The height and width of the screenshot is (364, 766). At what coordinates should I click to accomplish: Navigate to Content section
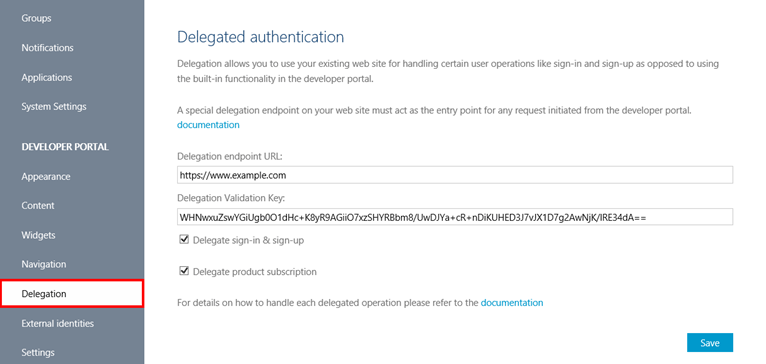click(38, 206)
